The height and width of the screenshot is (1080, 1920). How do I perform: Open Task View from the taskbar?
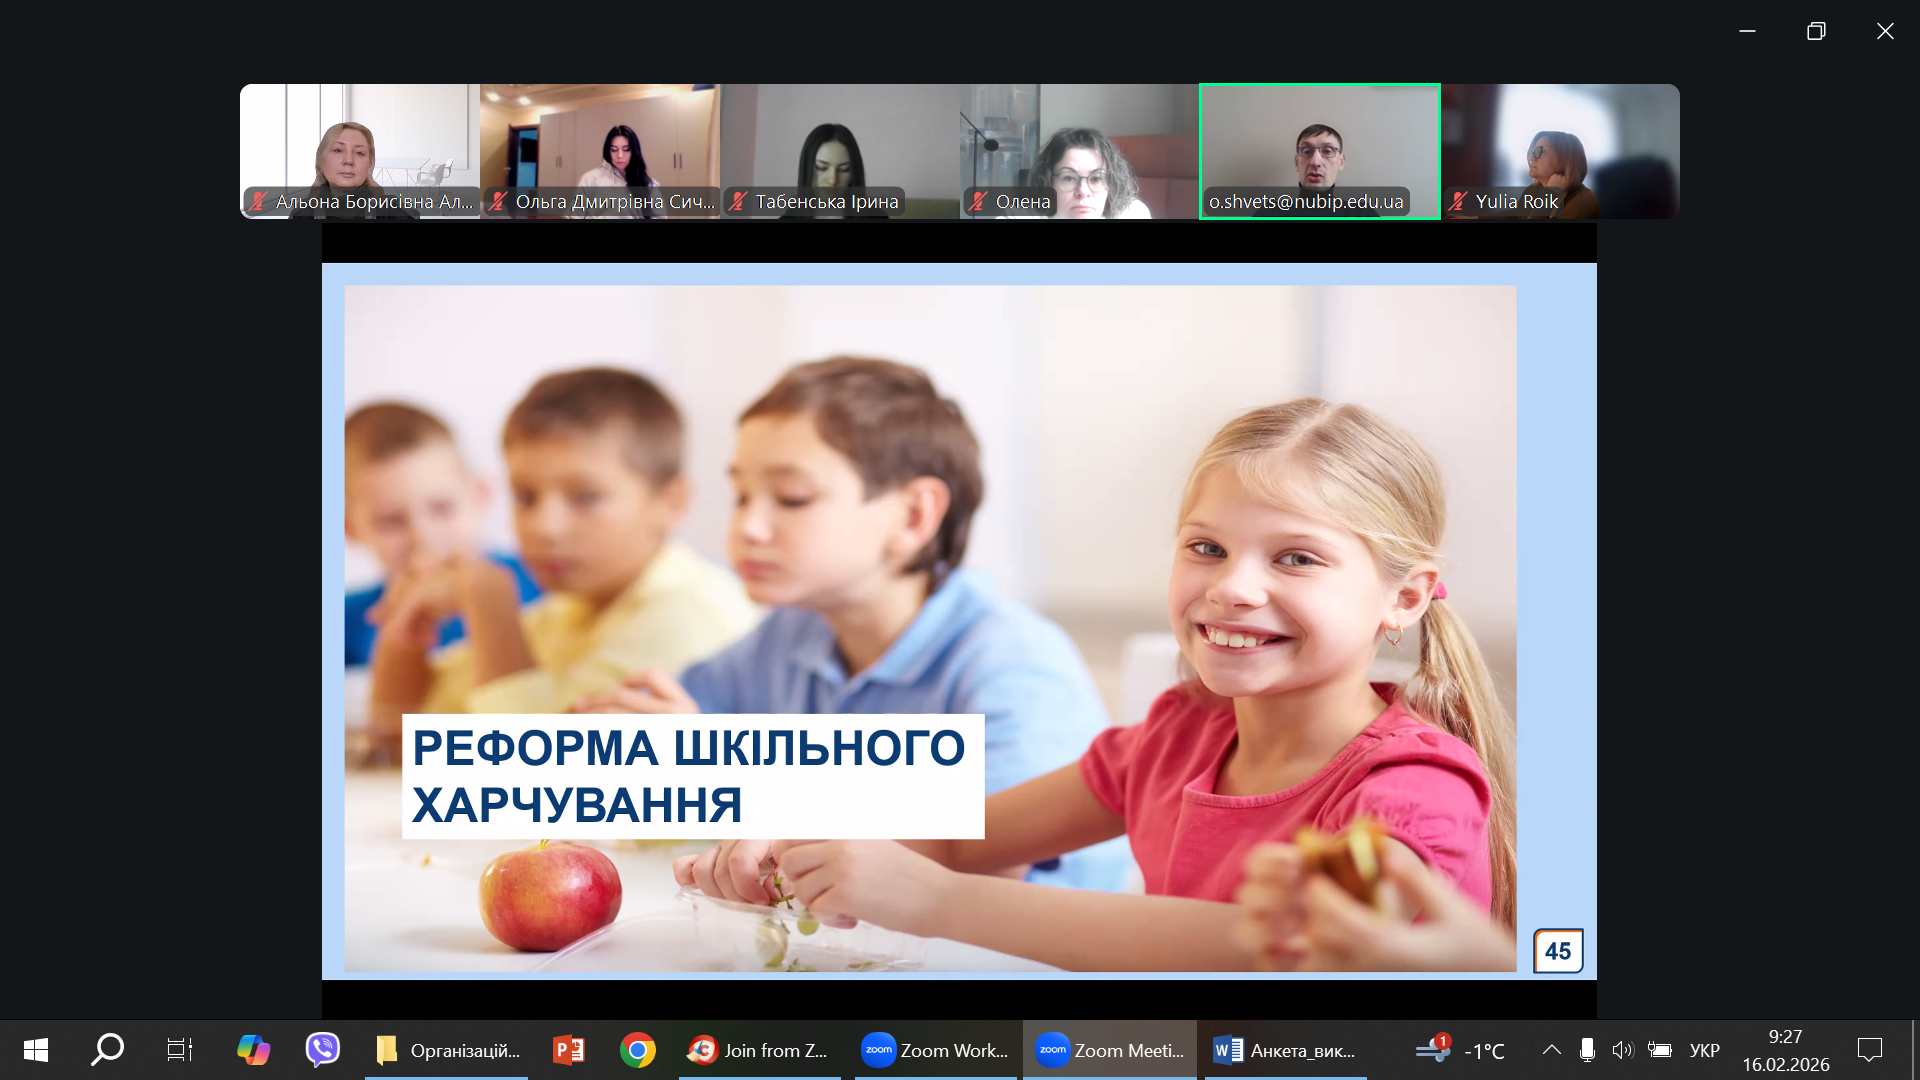179,1050
